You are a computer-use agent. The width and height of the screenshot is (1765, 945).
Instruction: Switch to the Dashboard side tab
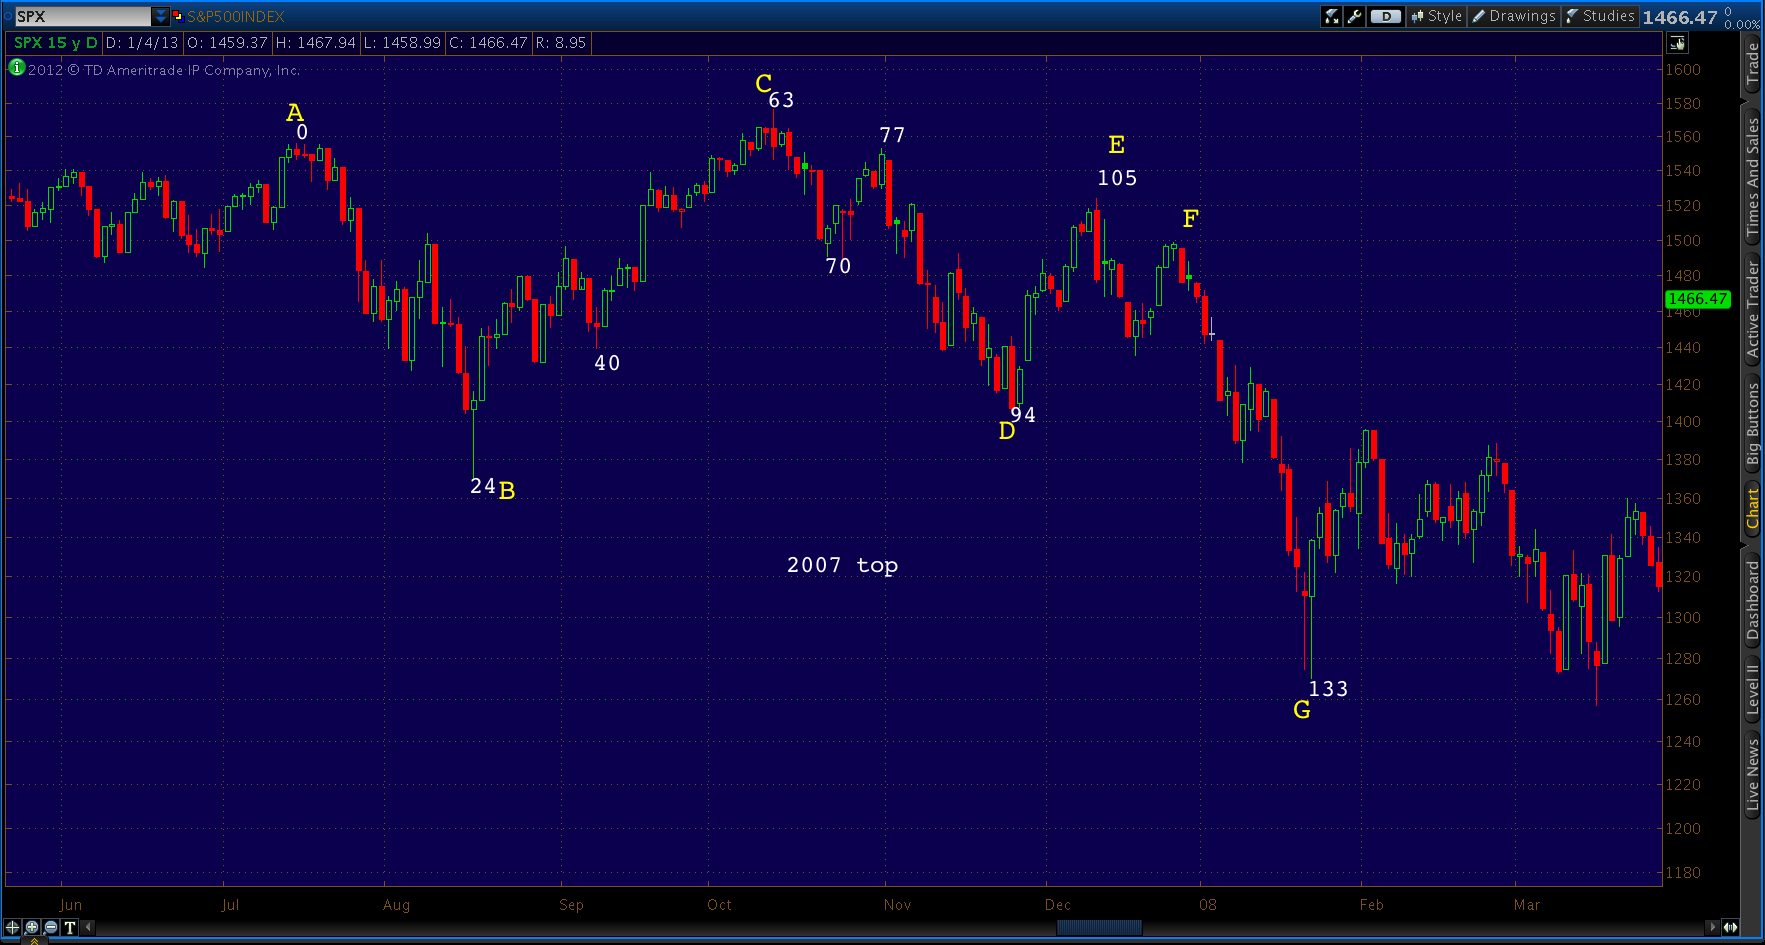[x=1752, y=600]
